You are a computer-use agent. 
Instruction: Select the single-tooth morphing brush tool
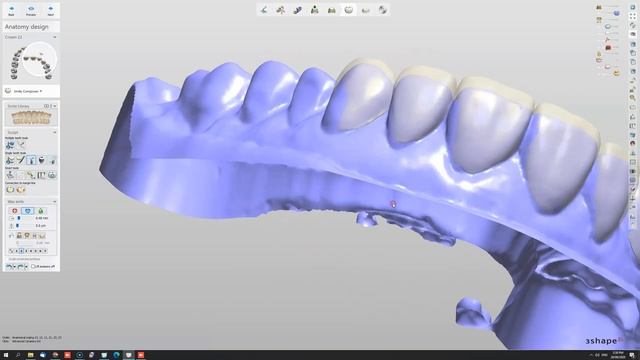(x=21, y=160)
